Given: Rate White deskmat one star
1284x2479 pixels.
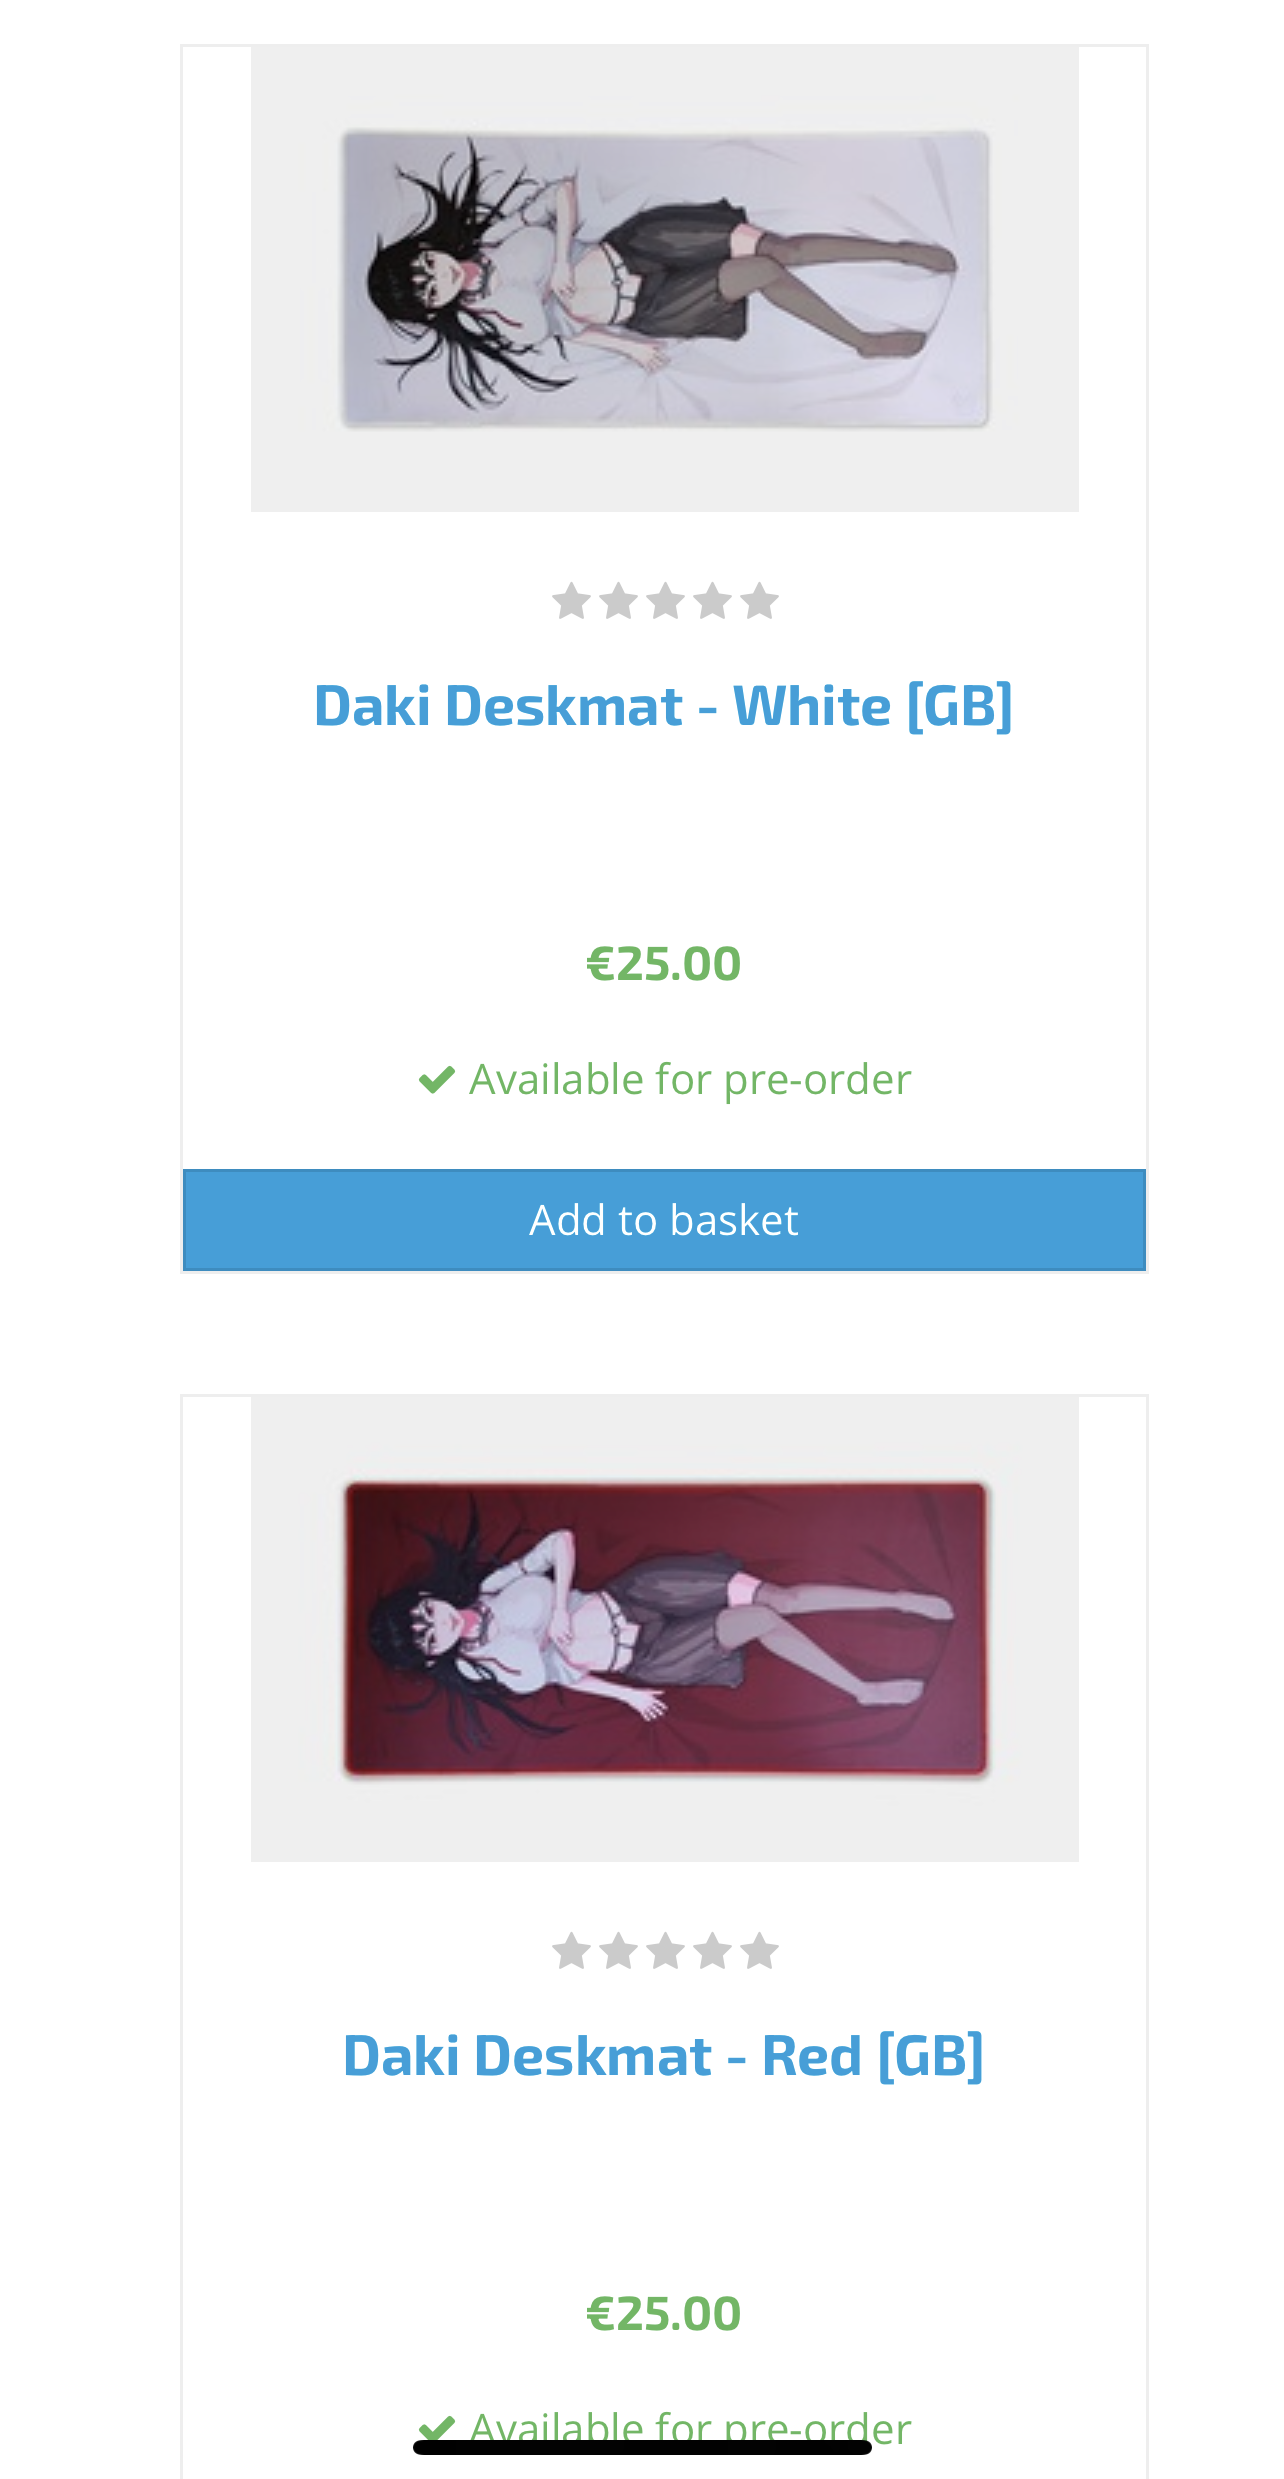Looking at the screenshot, I should coord(571,601).
